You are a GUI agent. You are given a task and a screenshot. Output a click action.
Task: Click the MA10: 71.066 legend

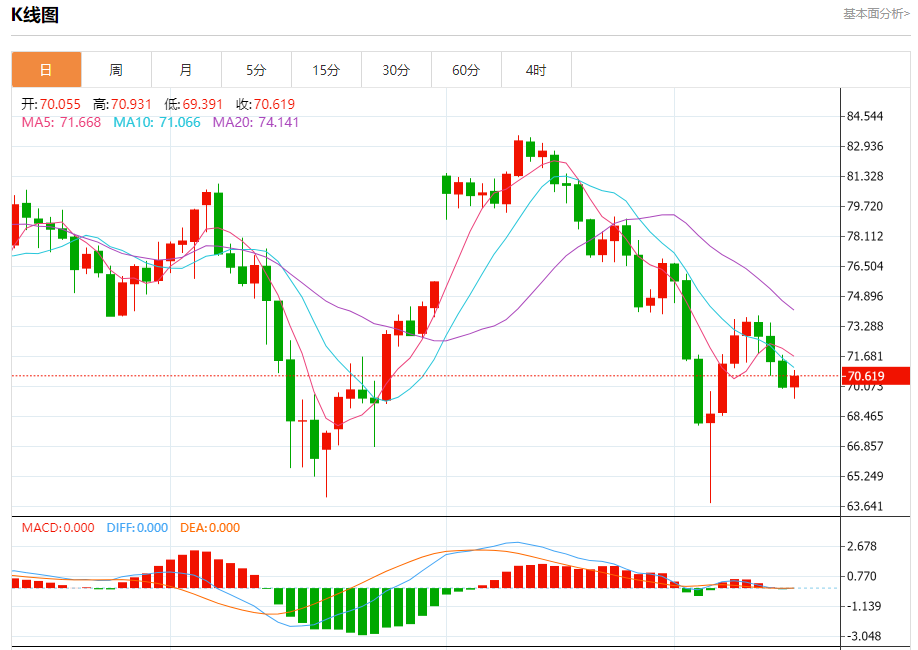tap(157, 122)
